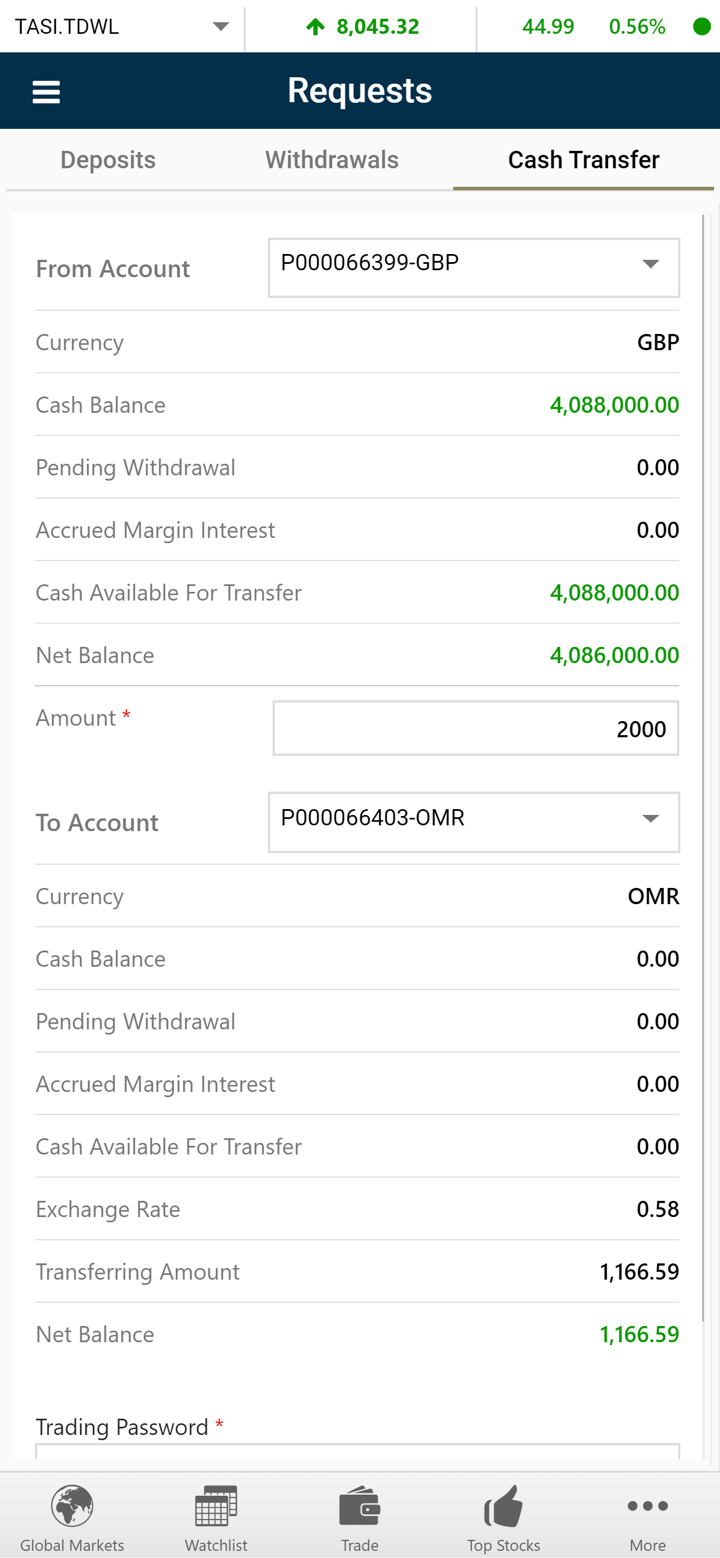
Task: Tap the Trade wallet icon
Action: click(x=359, y=1506)
